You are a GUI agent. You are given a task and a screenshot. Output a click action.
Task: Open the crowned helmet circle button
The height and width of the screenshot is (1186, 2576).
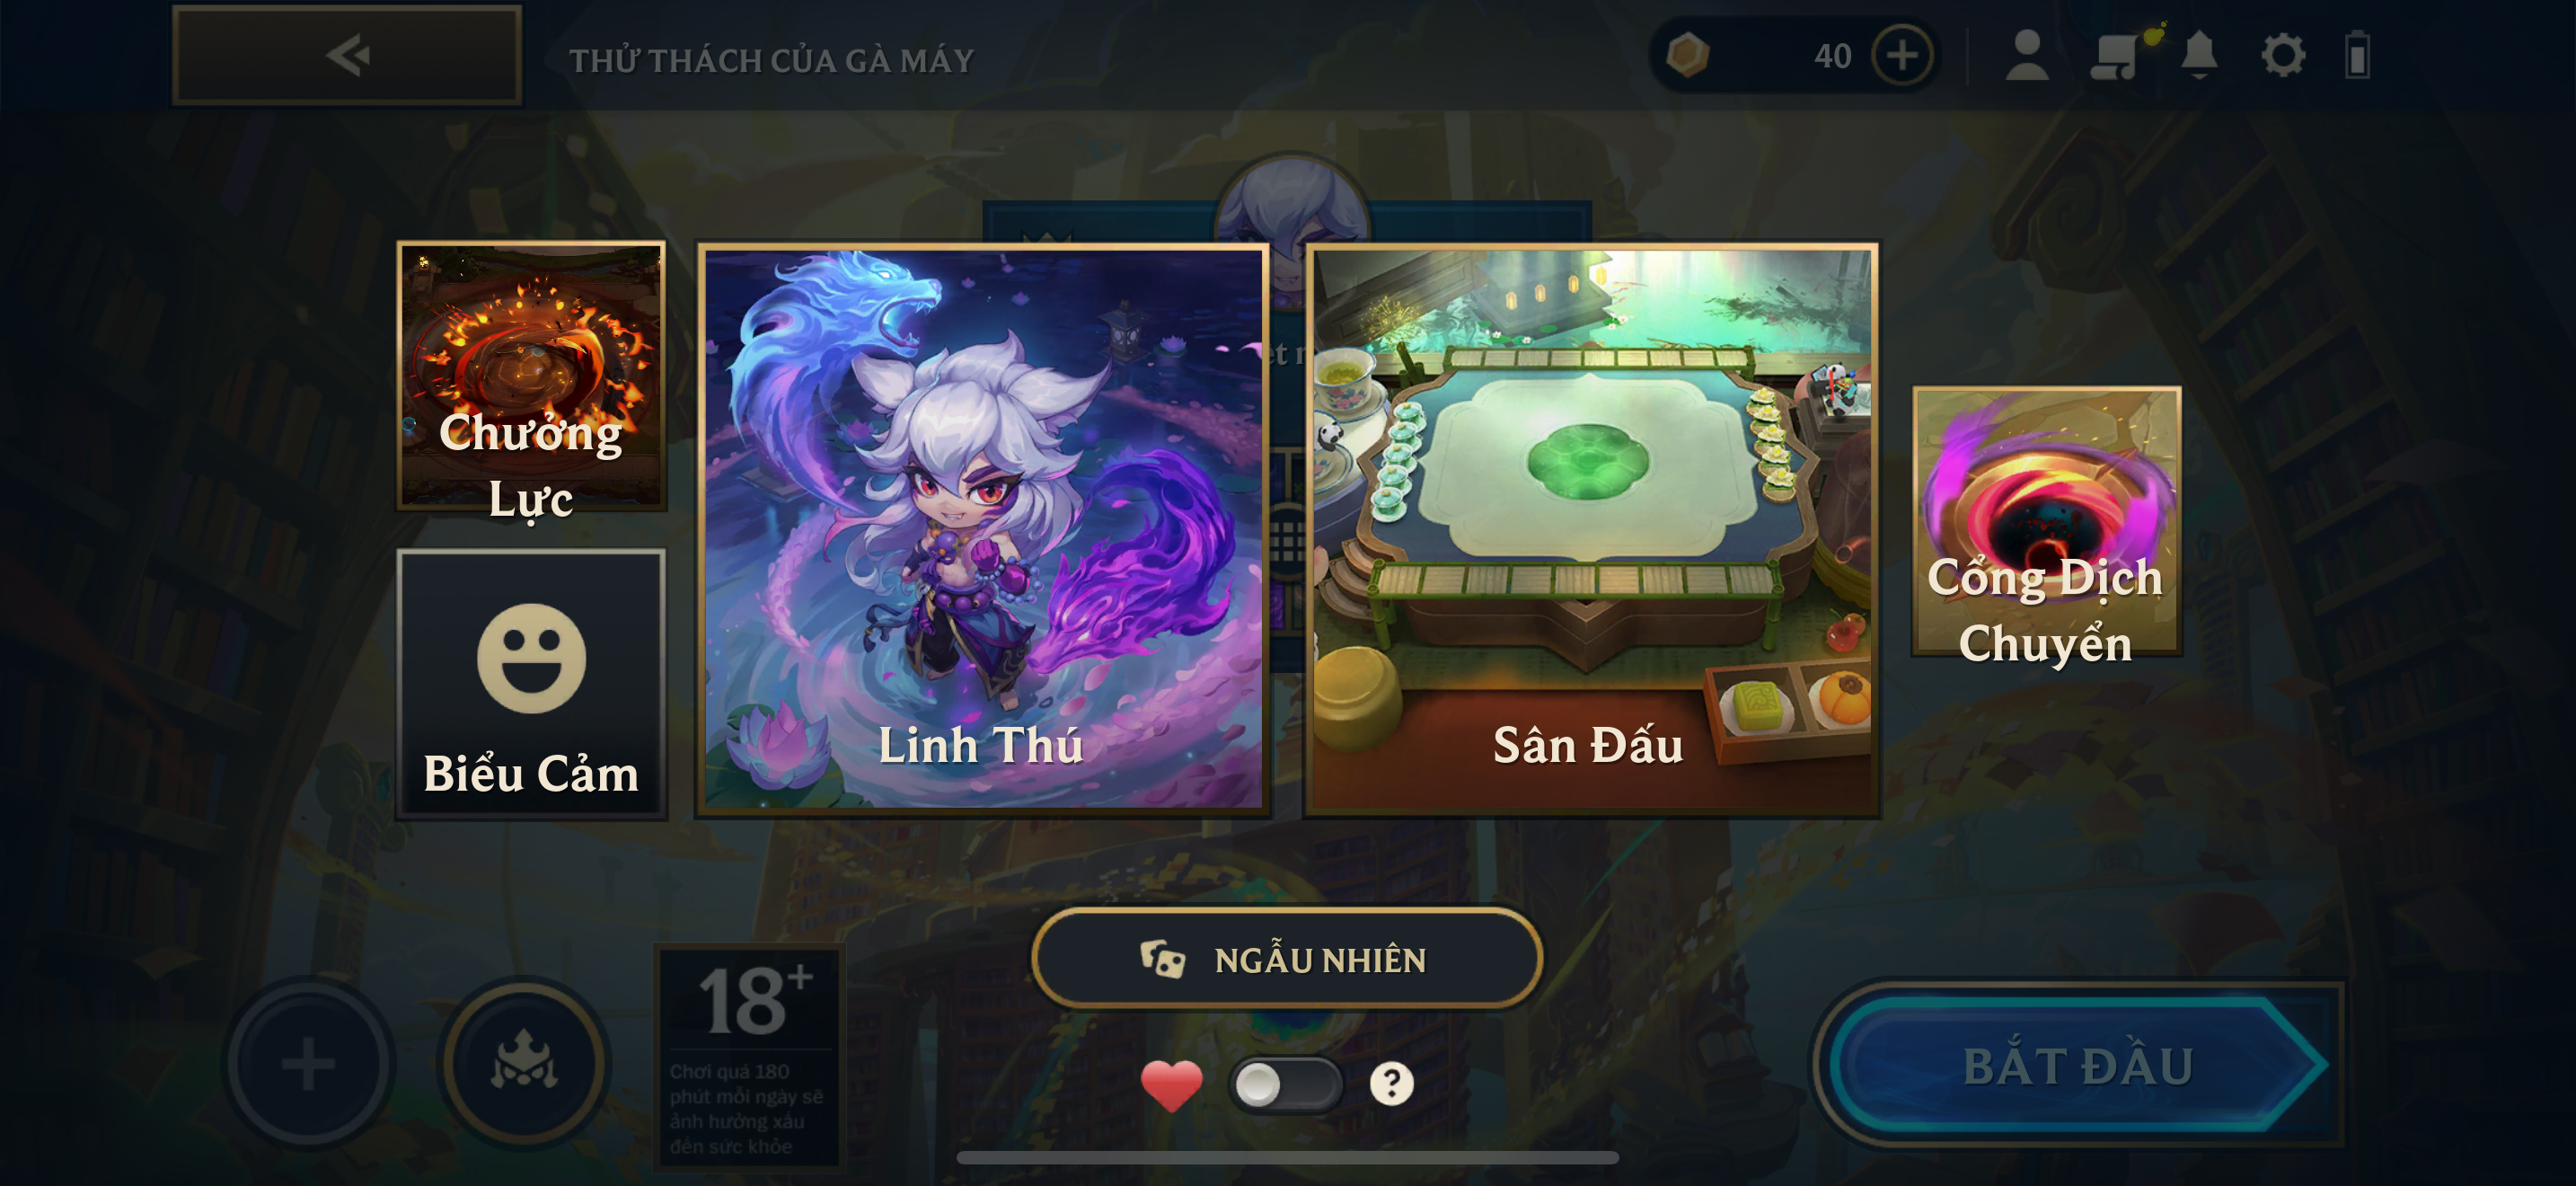(x=524, y=1063)
